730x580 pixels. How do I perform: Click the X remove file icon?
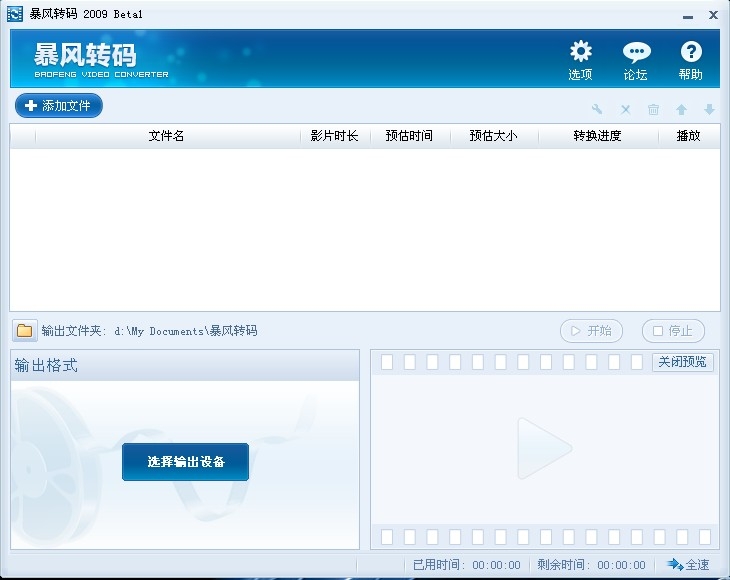coord(625,110)
